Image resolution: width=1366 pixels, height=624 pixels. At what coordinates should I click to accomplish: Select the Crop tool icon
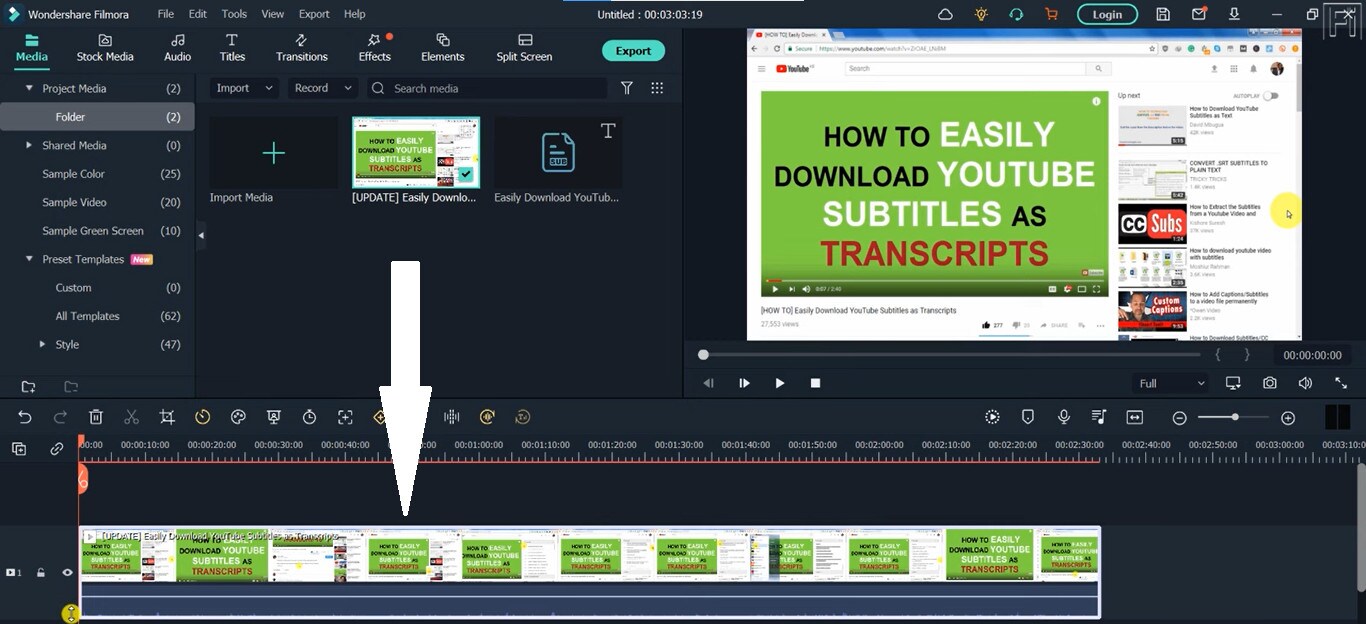[167, 417]
